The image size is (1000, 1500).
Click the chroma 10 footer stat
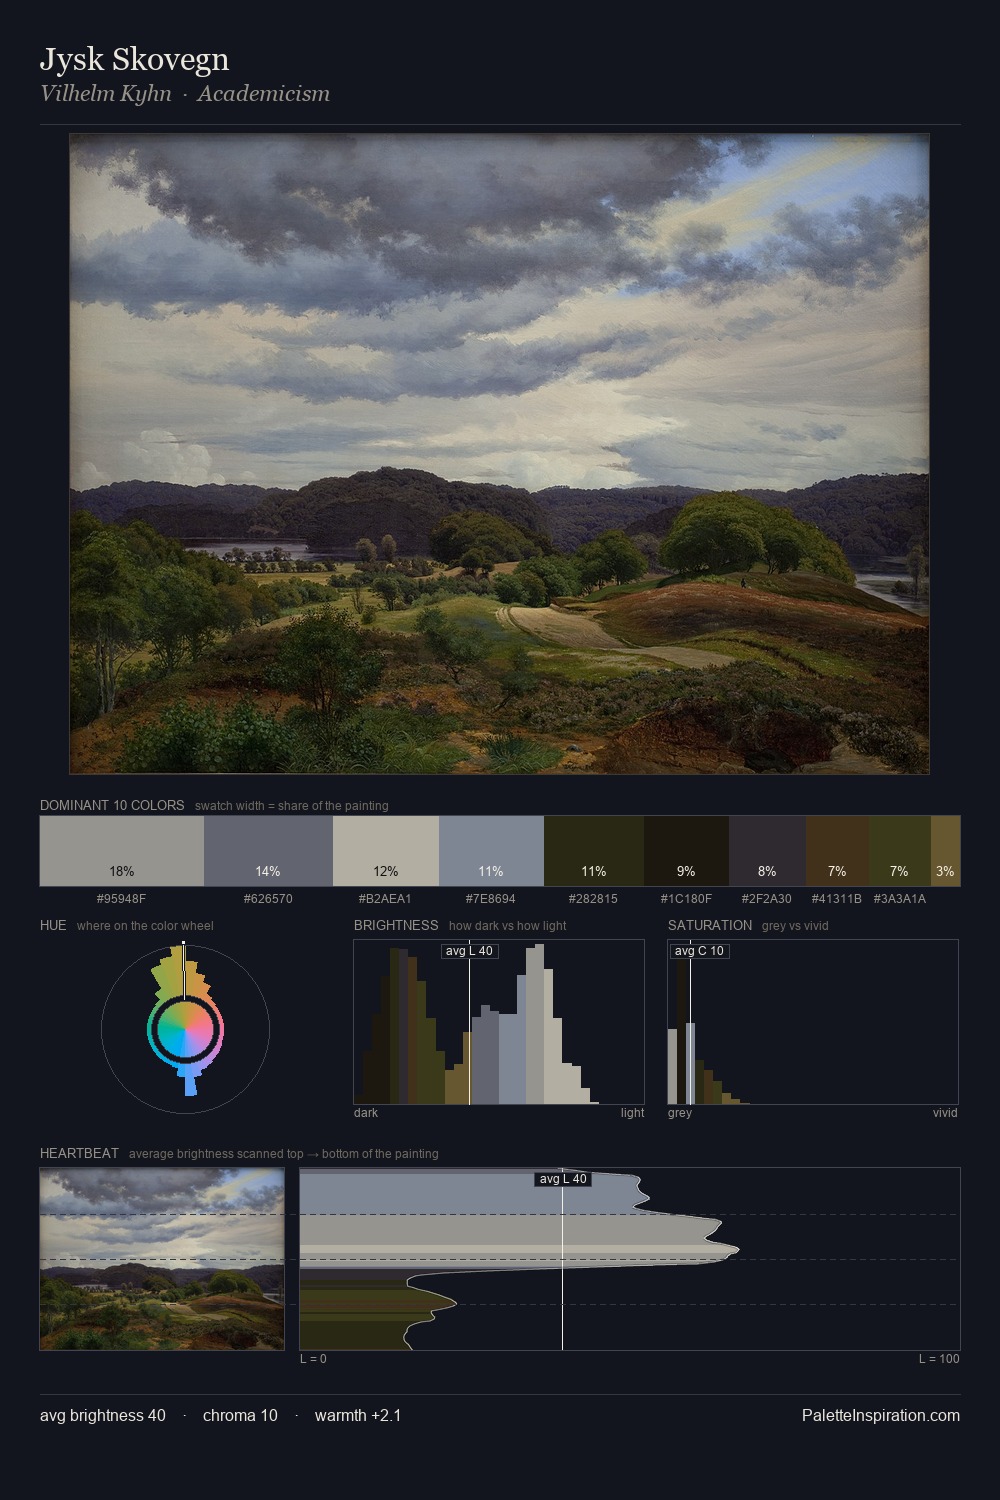click(x=240, y=1415)
